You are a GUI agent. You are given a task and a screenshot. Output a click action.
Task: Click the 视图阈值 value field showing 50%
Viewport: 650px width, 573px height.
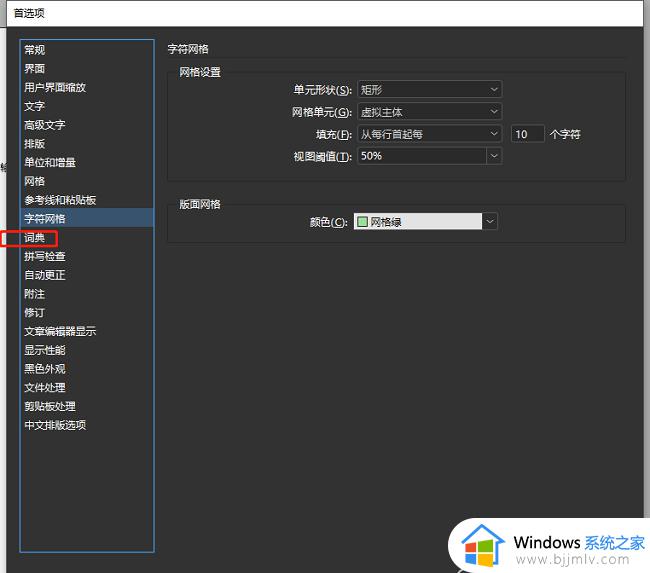[x=422, y=156]
